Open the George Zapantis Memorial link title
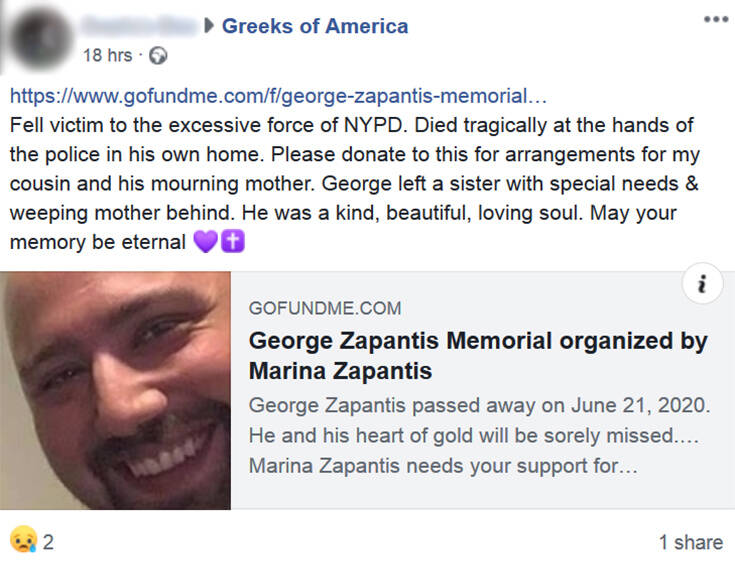735x561 pixels. pyautogui.click(x=477, y=355)
